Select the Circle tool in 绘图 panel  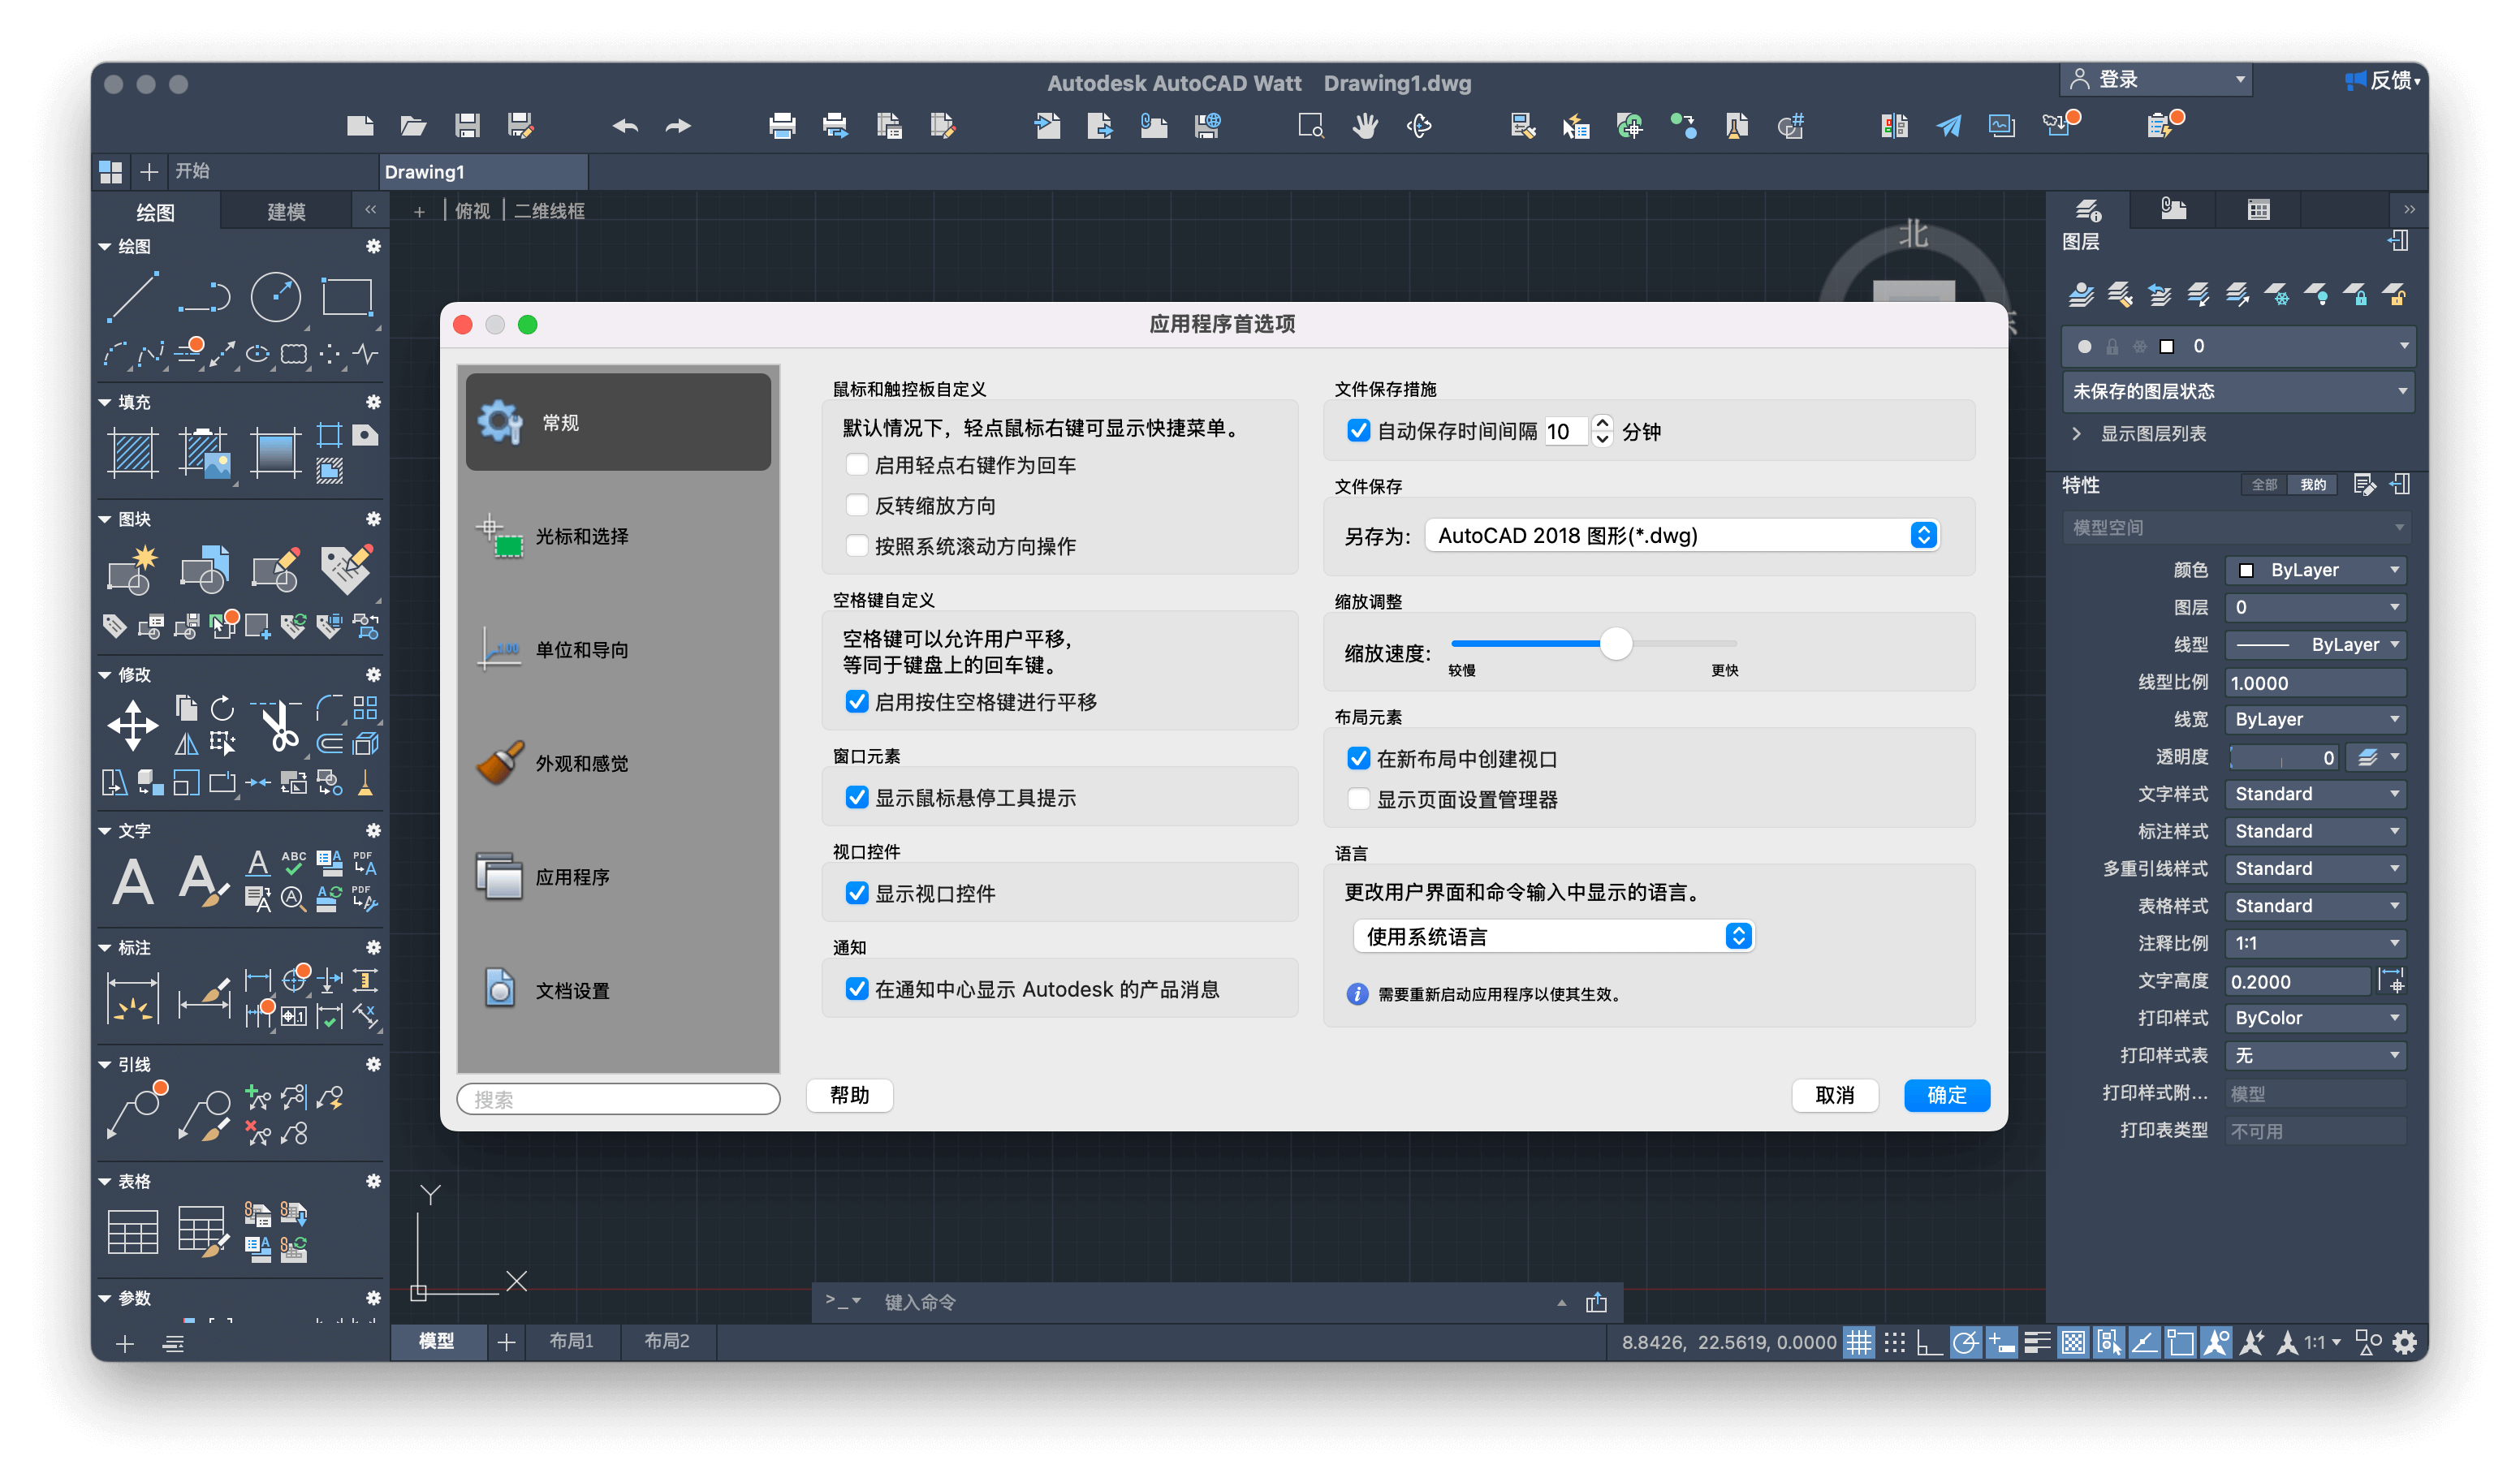tap(276, 296)
